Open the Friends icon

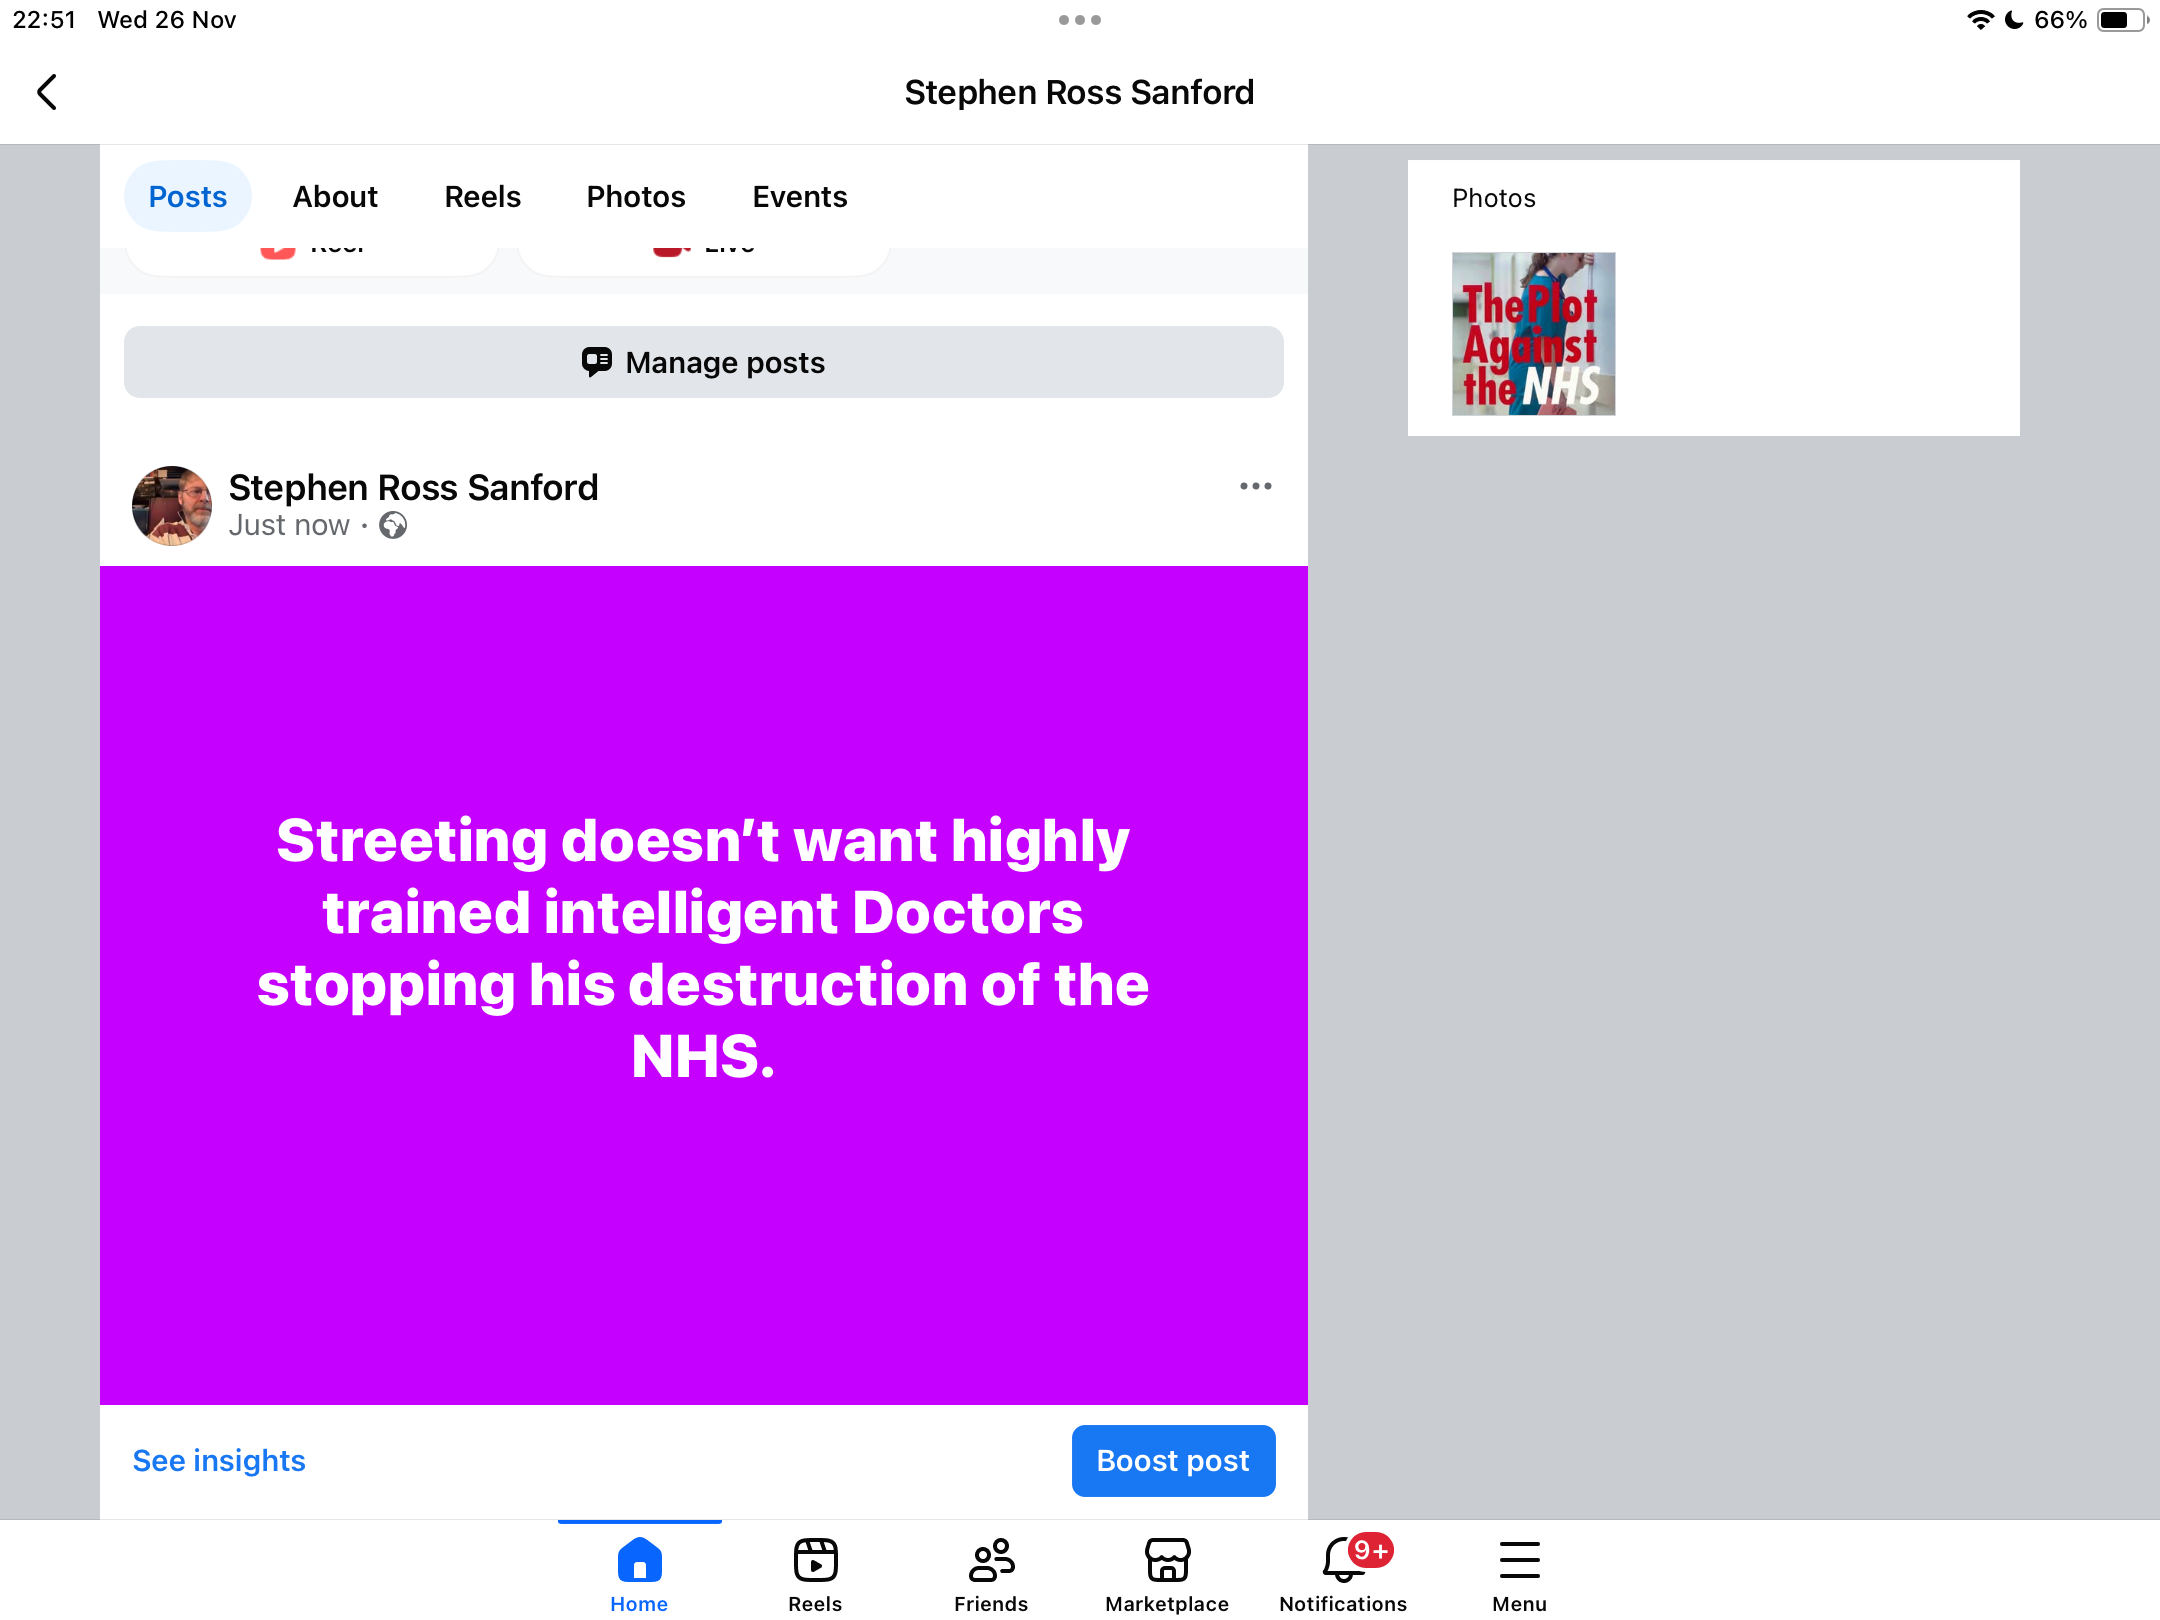pos(991,1561)
